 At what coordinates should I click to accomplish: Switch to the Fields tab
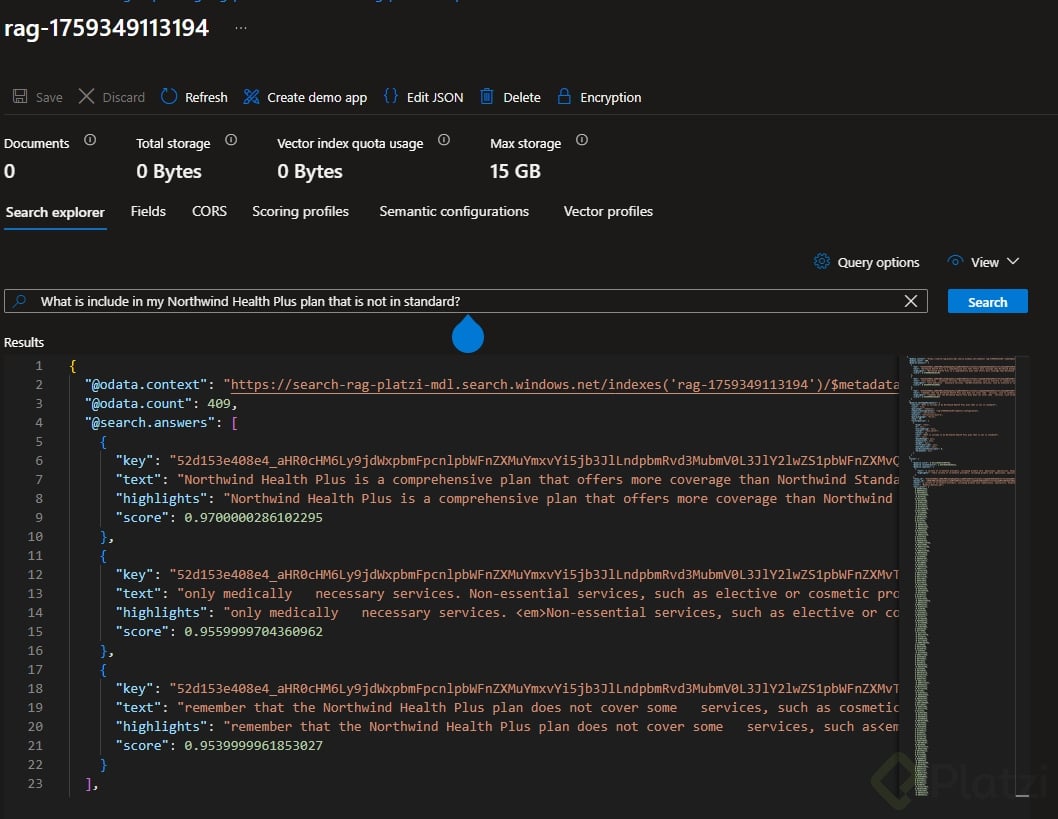coord(148,212)
